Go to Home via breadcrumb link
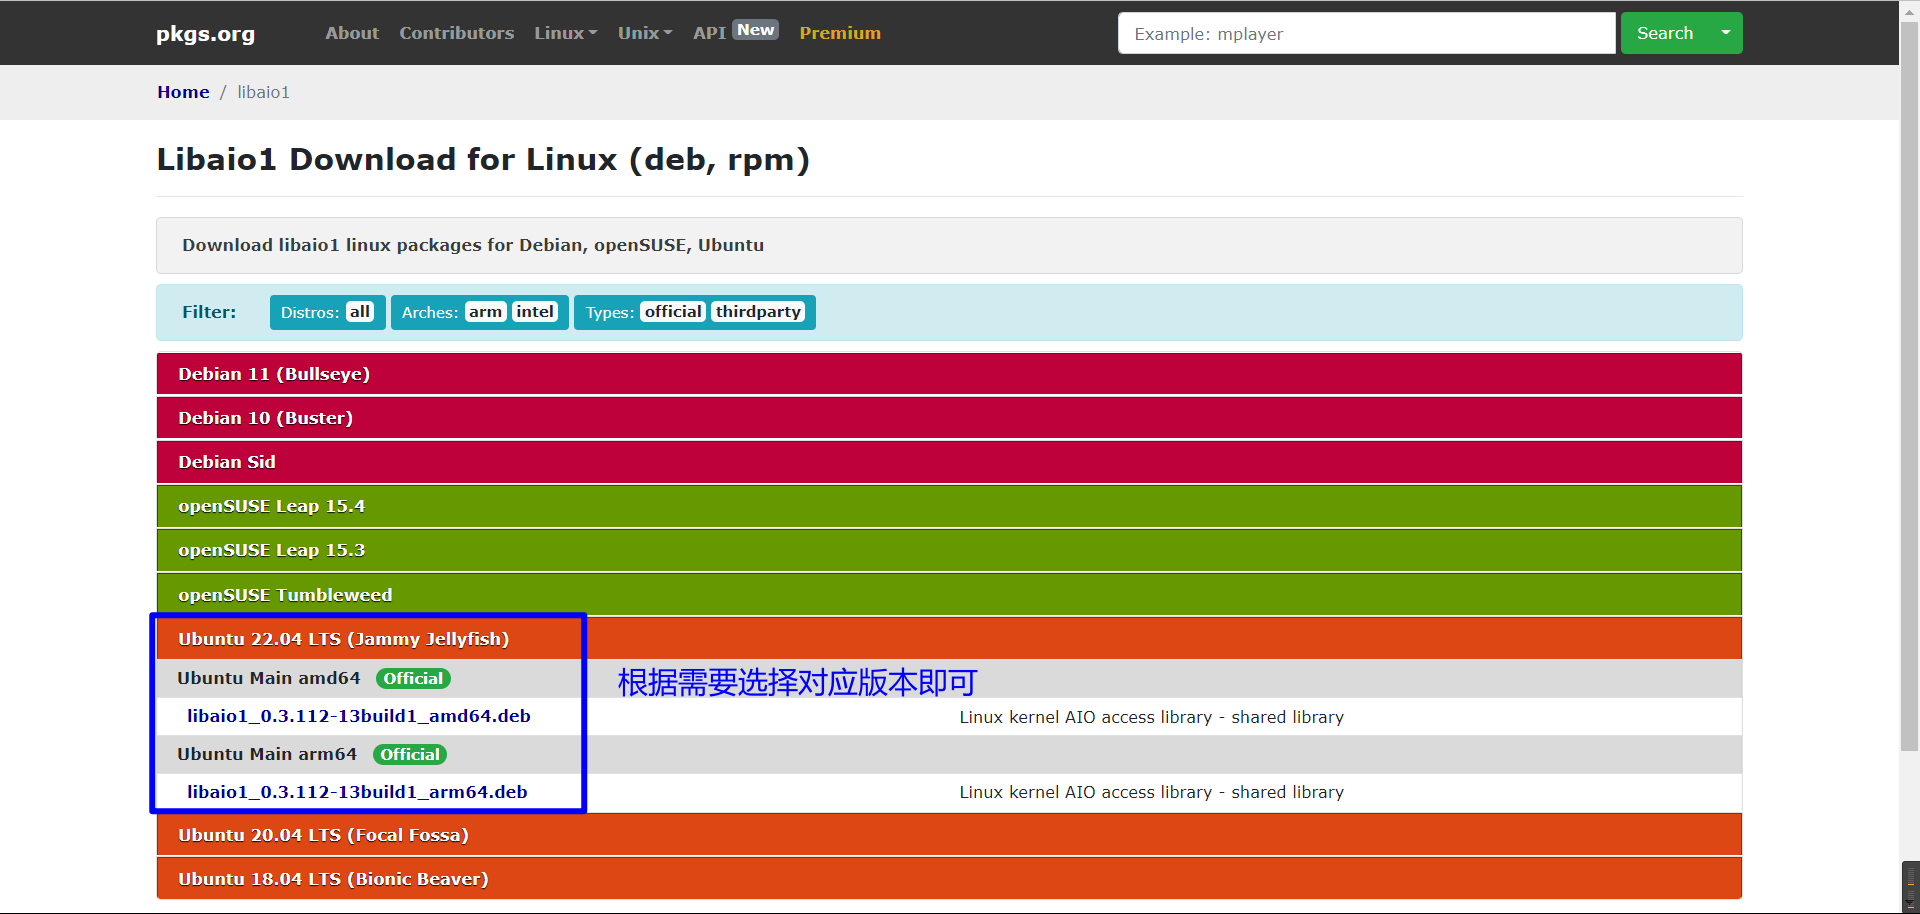The height and width of the screenshot is (914, 1920). click(x=183, y=91)
